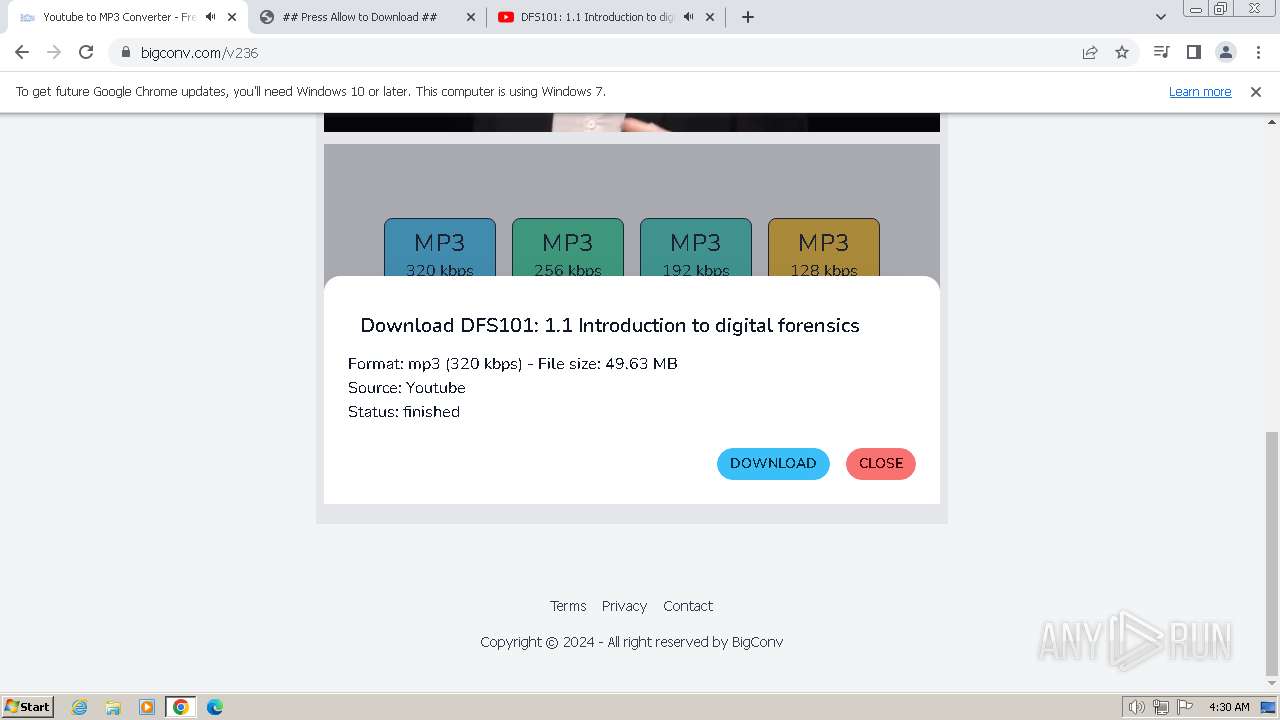Select the copyright text mentioning BigConv
Image resolution: width=1280 pixels, height=720 pixels.
[x=631, y=642]
